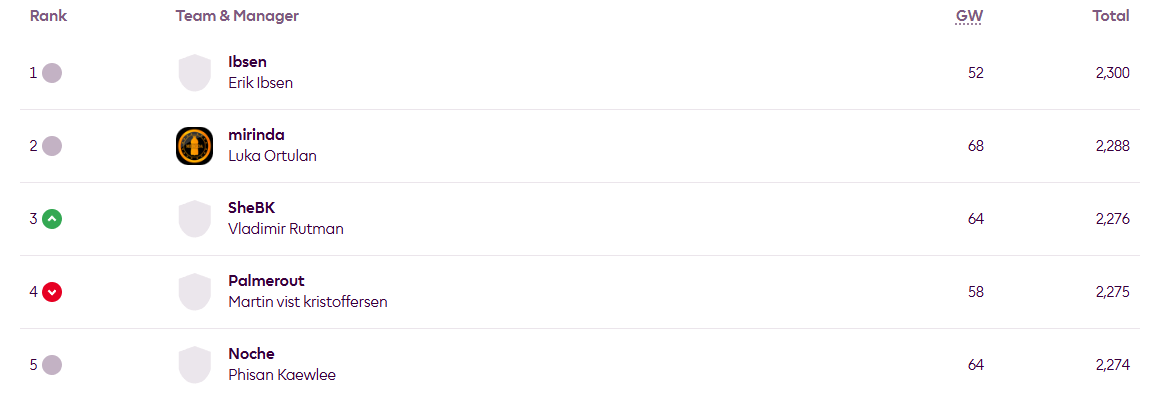Open the mirinda team link
This screenshot has width=1160, height=400.
pyautogui.click(x=256, y=135)
